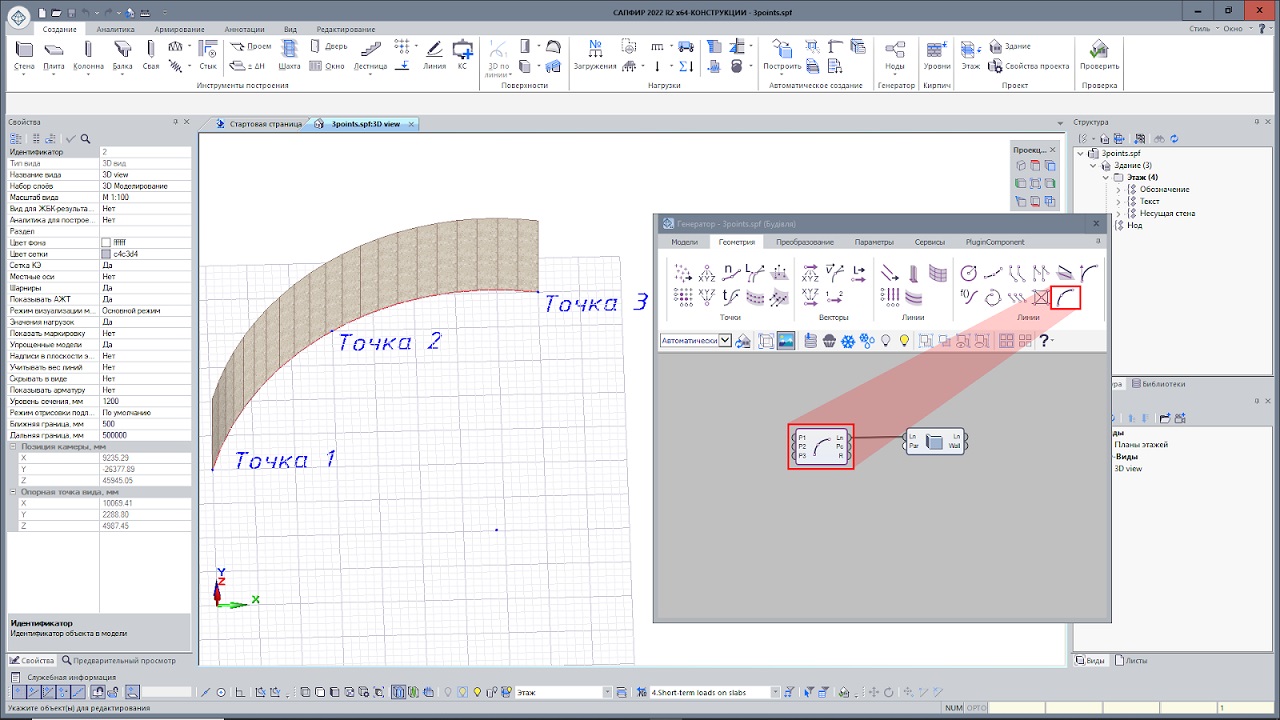Screen dimensions: 1280x720
Task: Open the Автоматически dropdown in Generator
Action: pyautogui.click(x=726, y=341)
